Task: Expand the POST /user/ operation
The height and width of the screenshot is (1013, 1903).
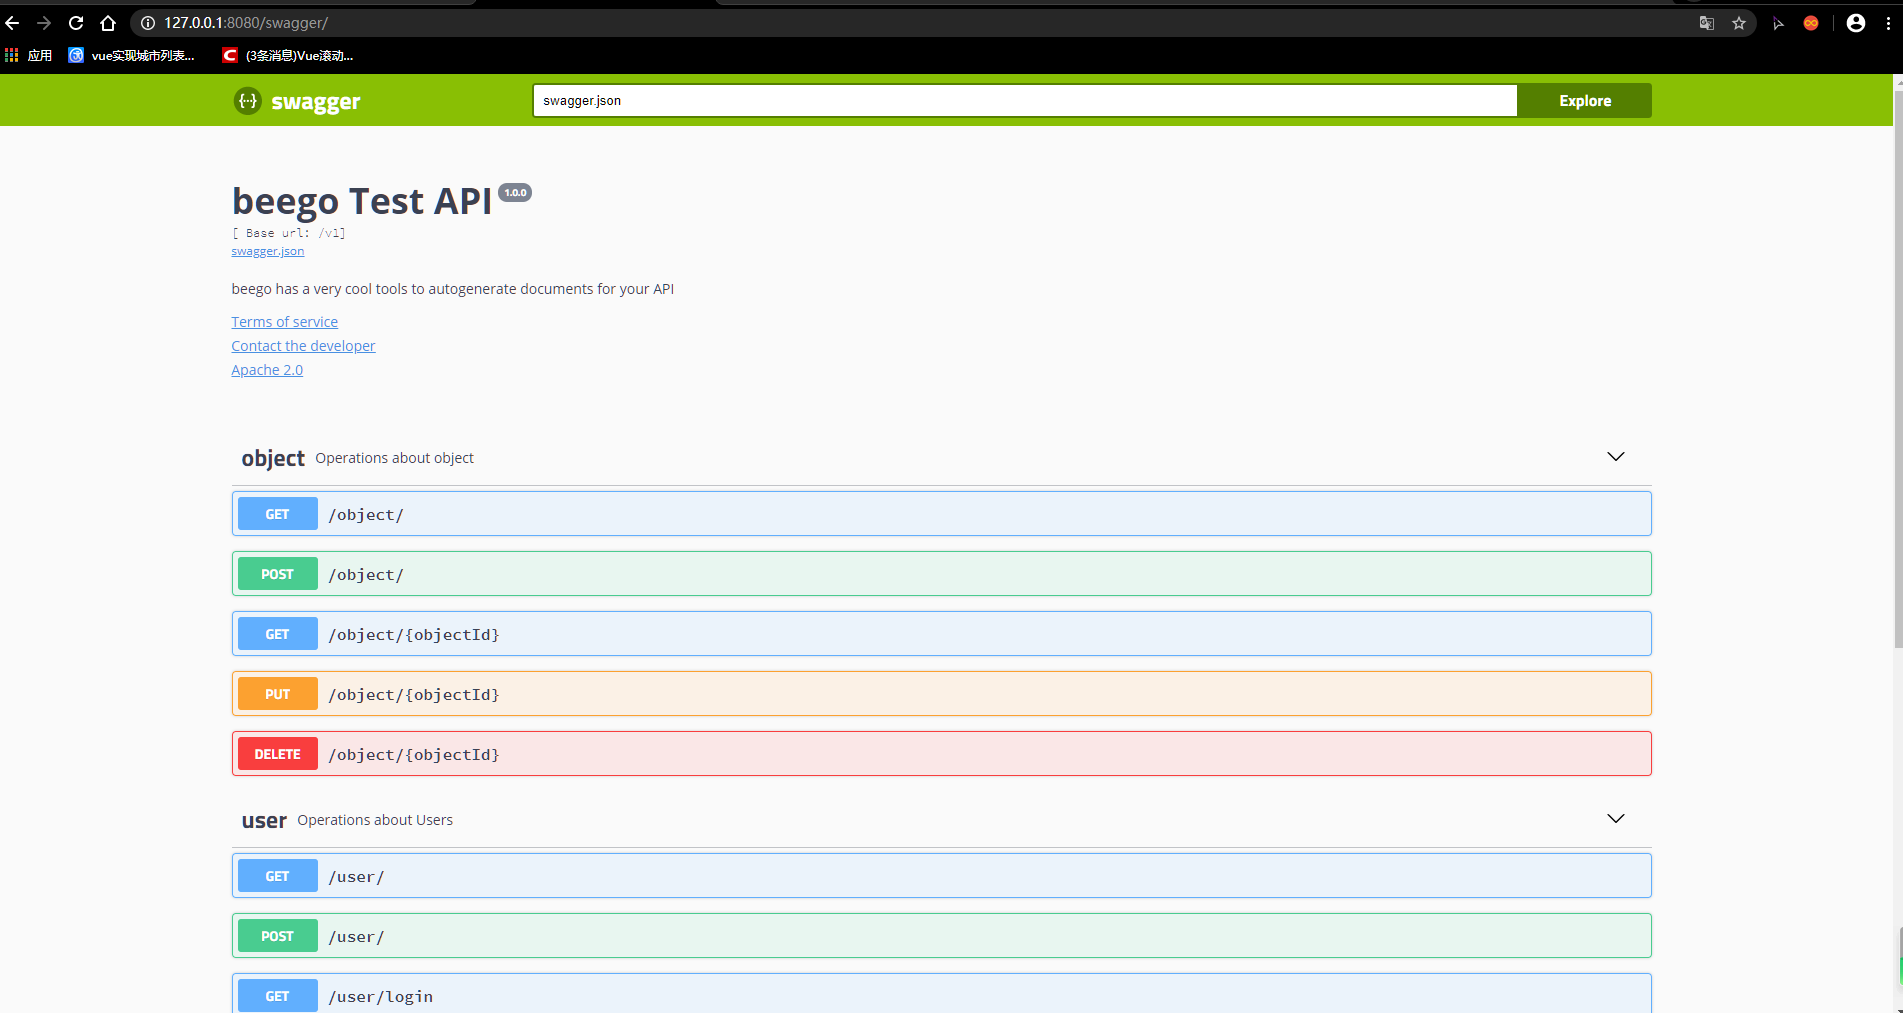Action: (942, 936)
